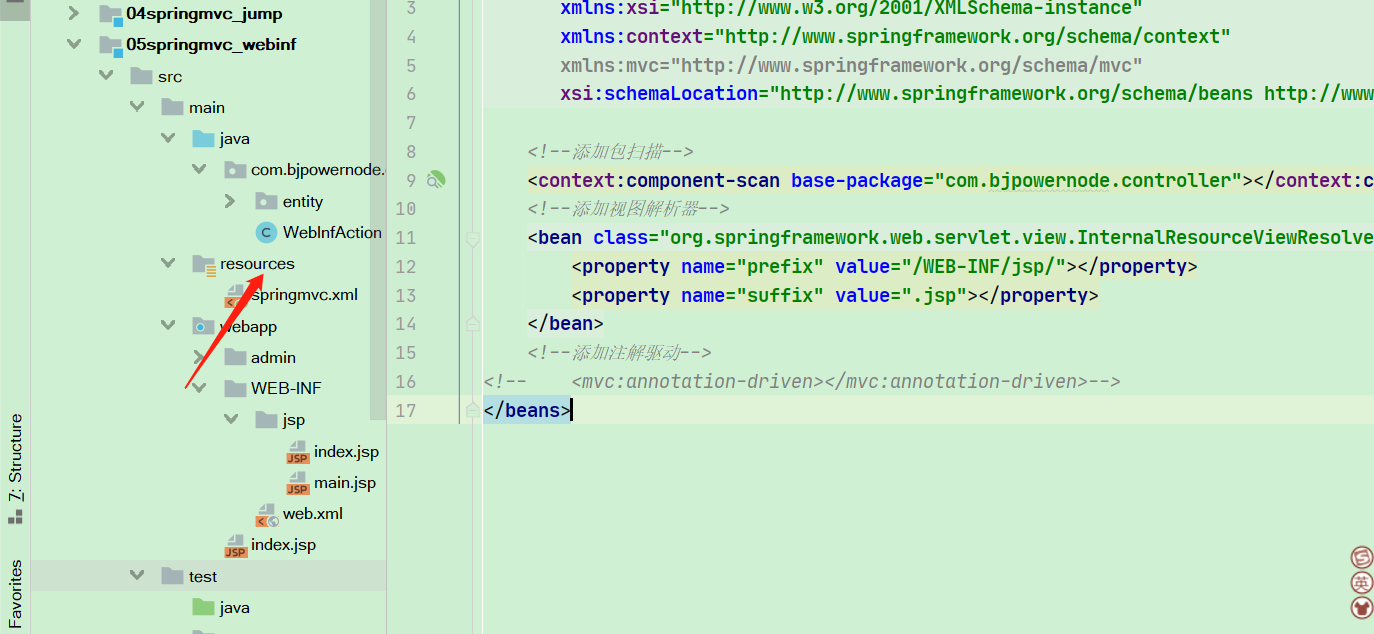Image resolution: width=1374 pixels, height=634 pixels.
Task: Toggle the fold marker beside closing beans tag
Action: tap(472, 410)
